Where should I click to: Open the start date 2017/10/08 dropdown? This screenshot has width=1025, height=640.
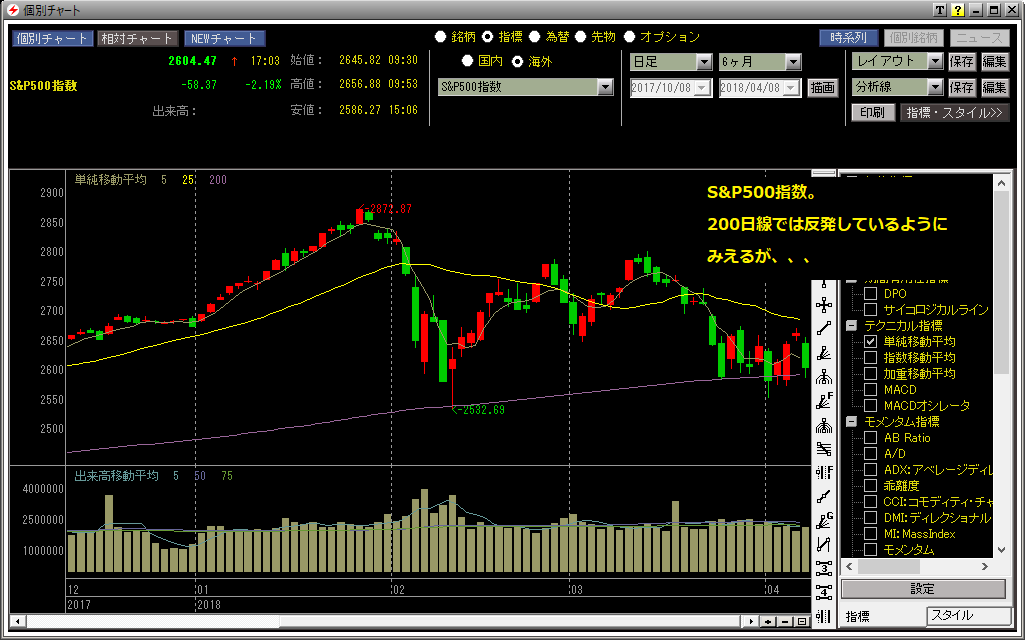[x=703, y=88]
